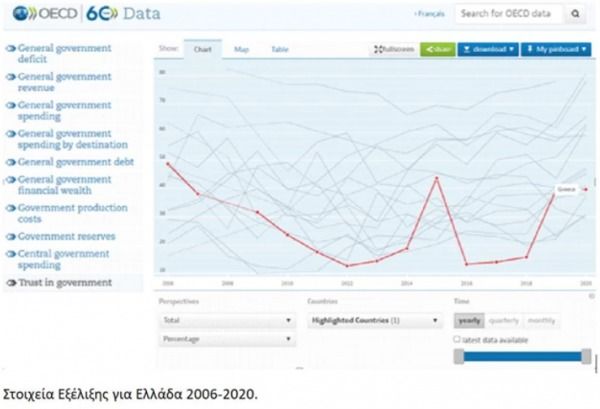Click the Search for OECD data field

[x=508, y=14]
